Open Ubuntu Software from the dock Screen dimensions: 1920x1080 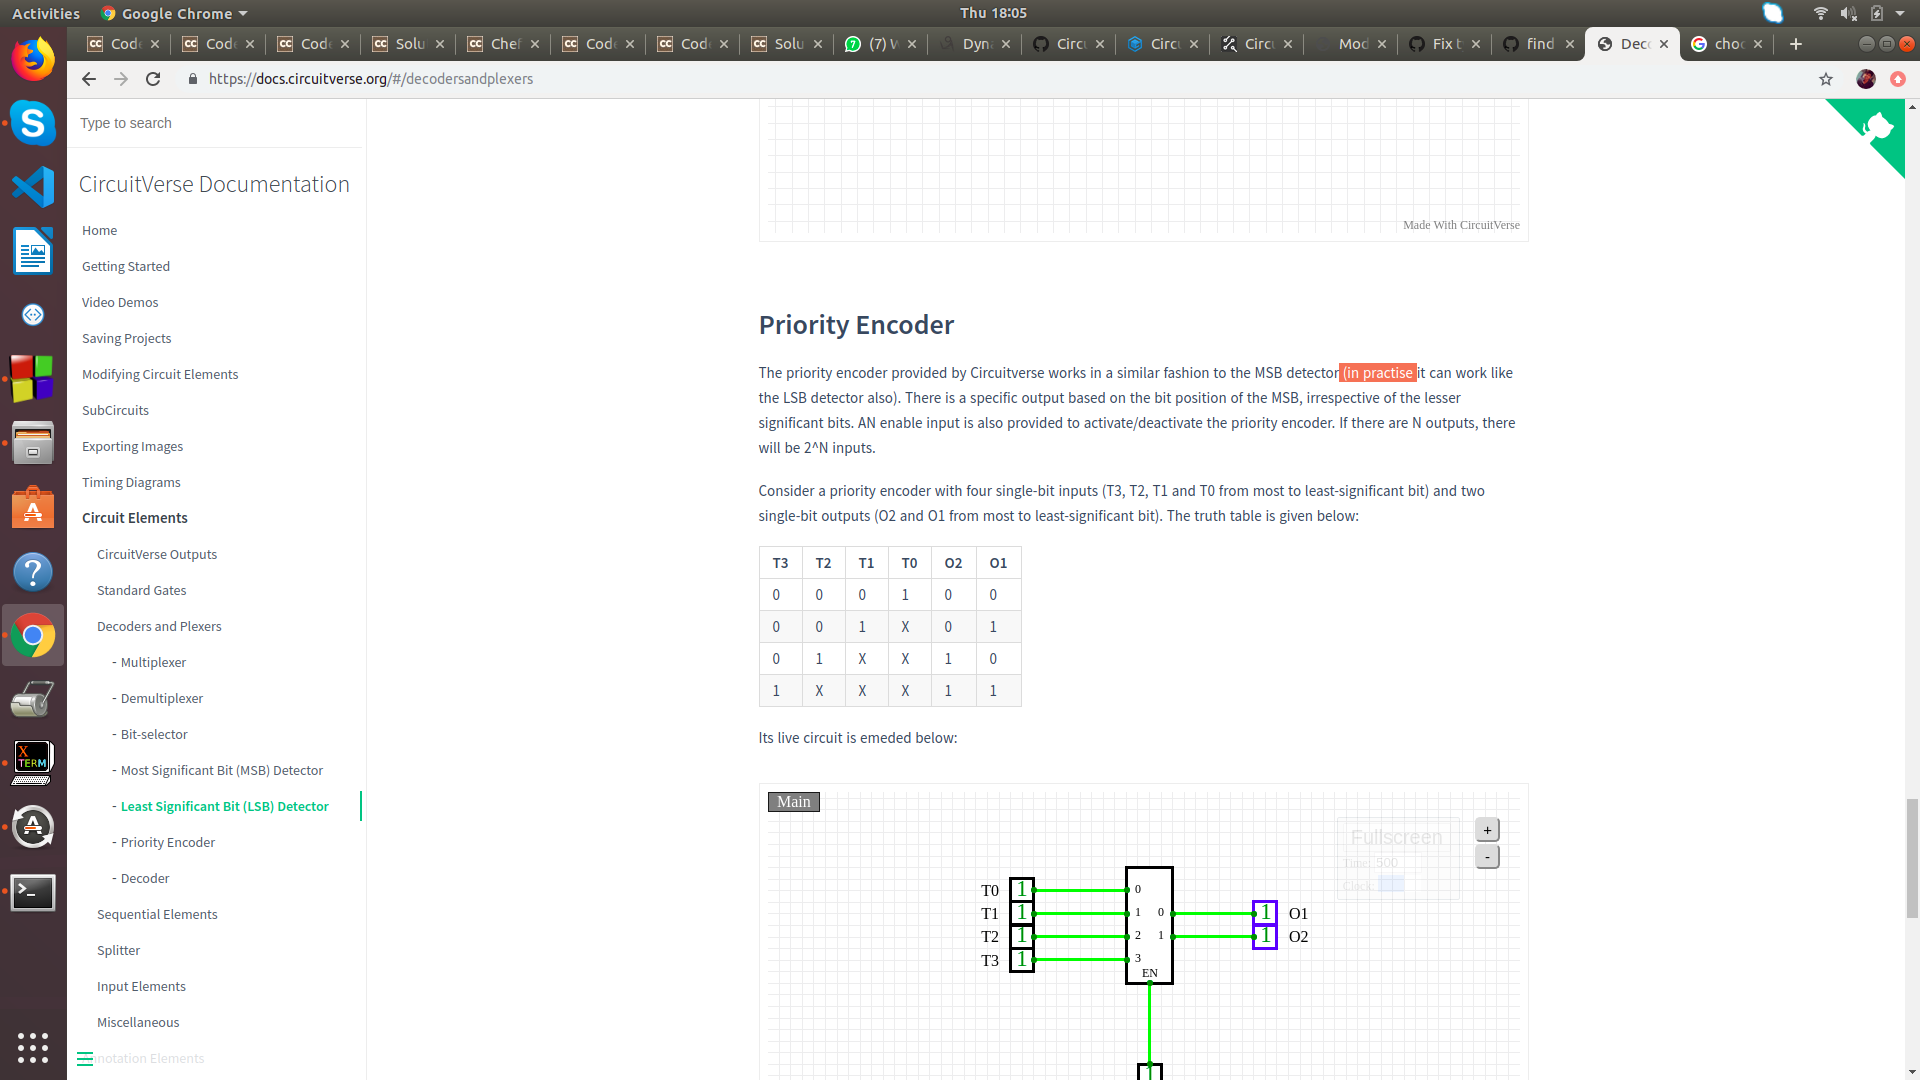[33, 508]
